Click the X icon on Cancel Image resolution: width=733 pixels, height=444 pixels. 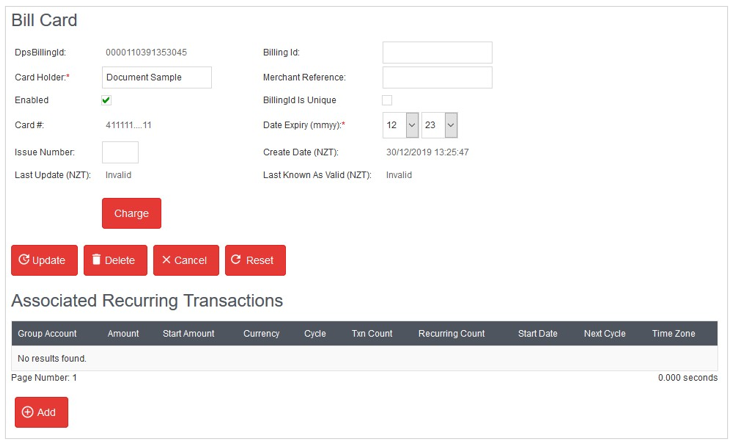click(x=166, y=260)
